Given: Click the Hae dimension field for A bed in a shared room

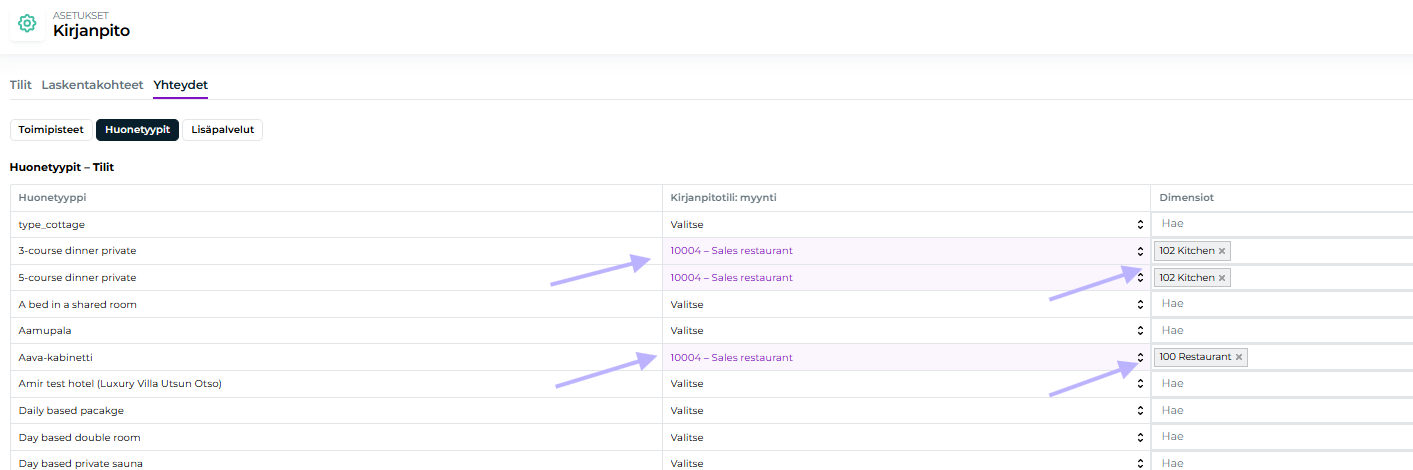Looking at the screenshot, I should (x=1283, y=303).
